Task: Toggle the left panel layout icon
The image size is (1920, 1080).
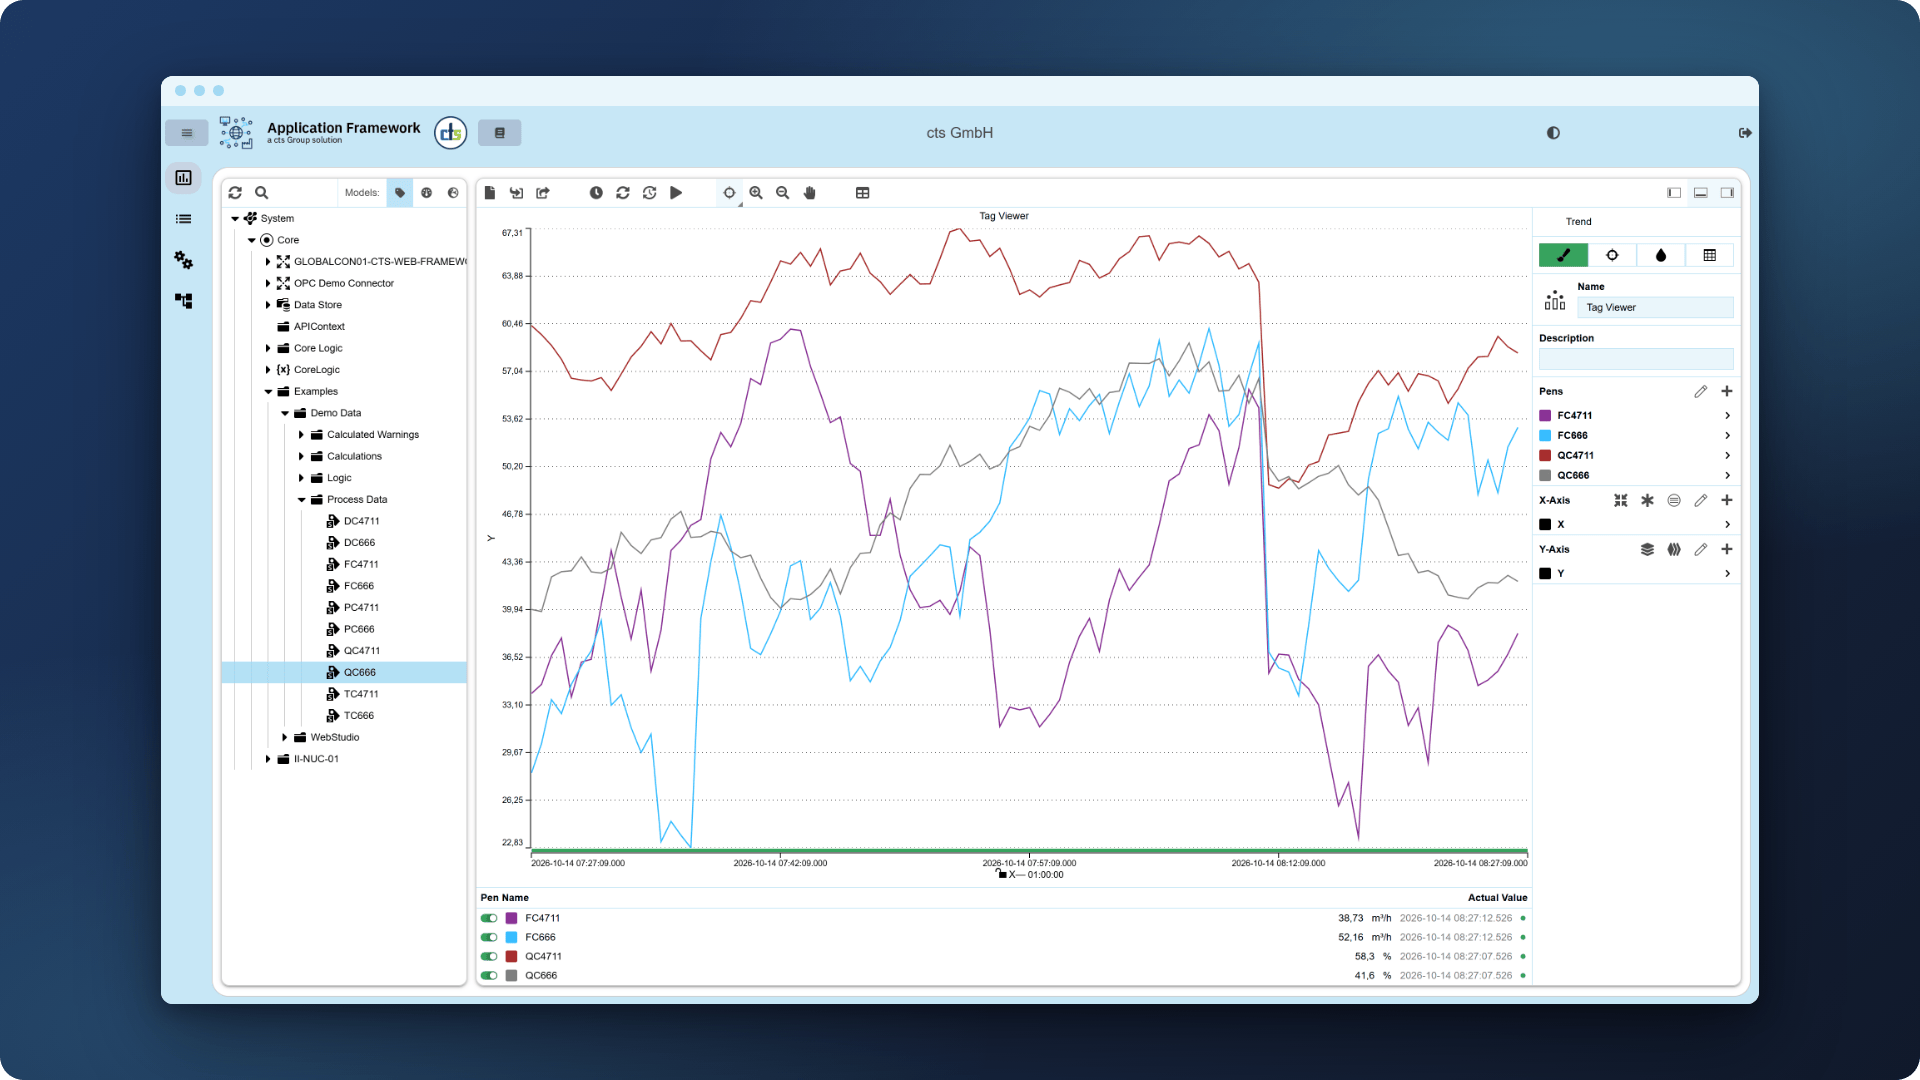Action: pos(1674,193)
